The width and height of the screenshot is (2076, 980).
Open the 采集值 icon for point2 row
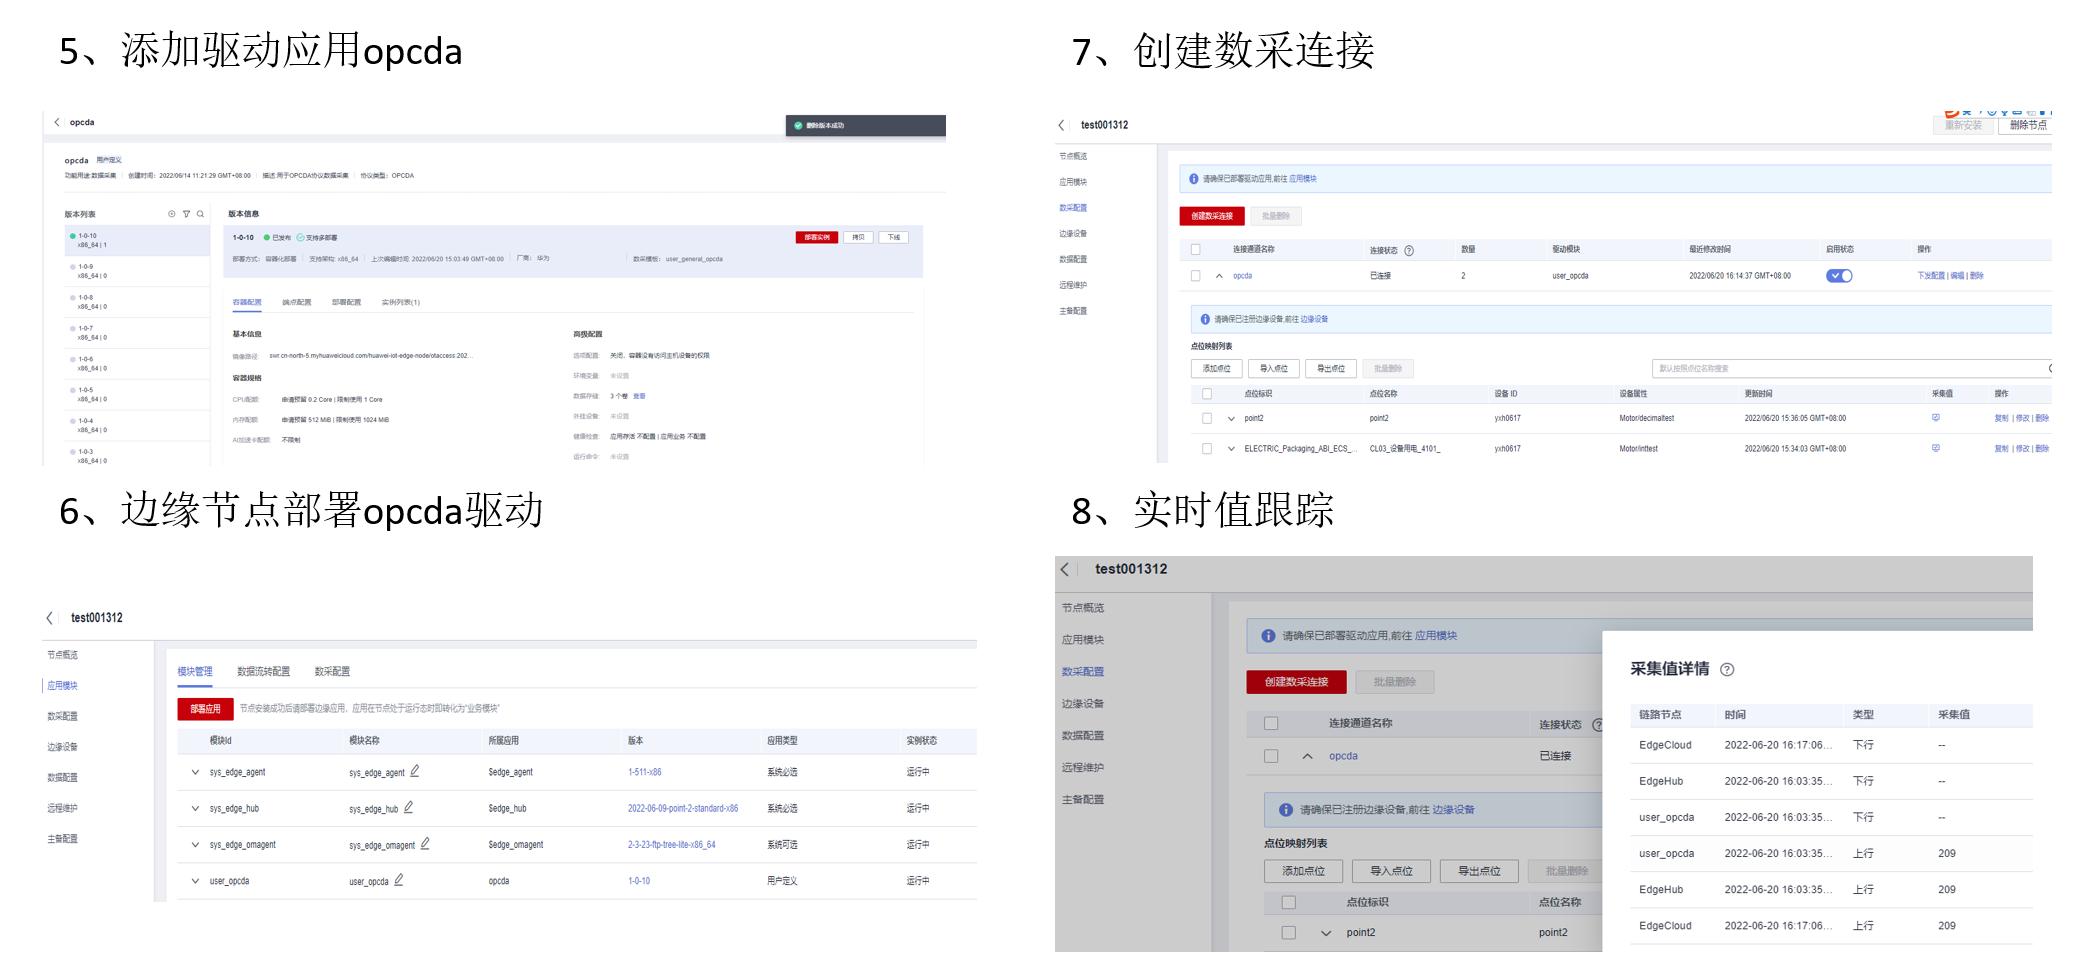[x=1935, y=418]
